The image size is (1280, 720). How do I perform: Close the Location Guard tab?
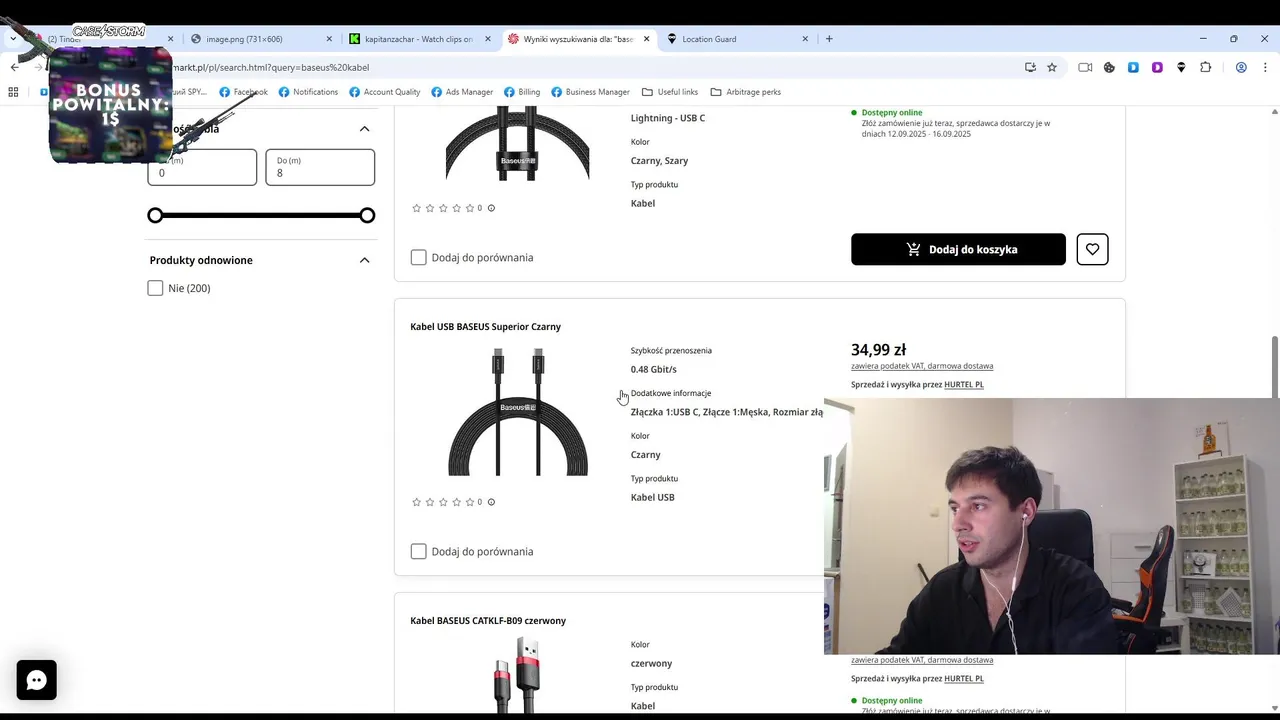click(x=805, y=39)
